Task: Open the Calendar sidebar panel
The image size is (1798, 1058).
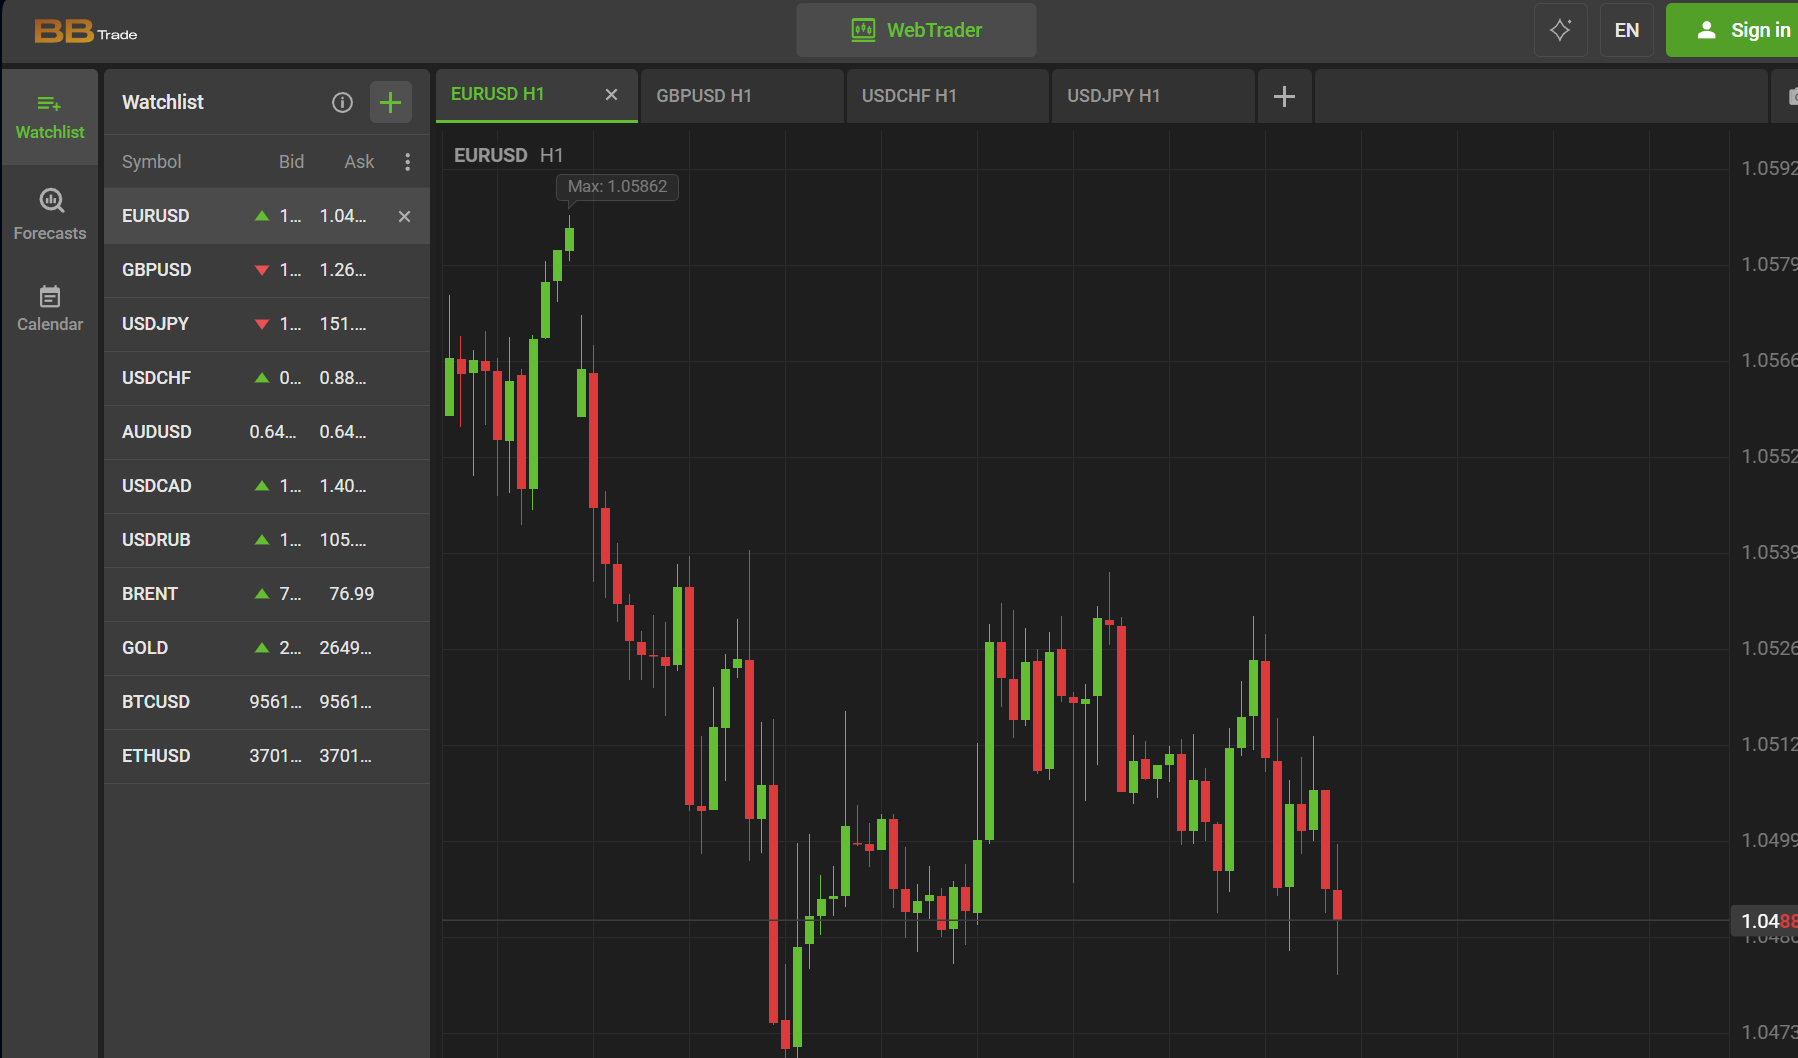Action: click(x=50, y=308)
